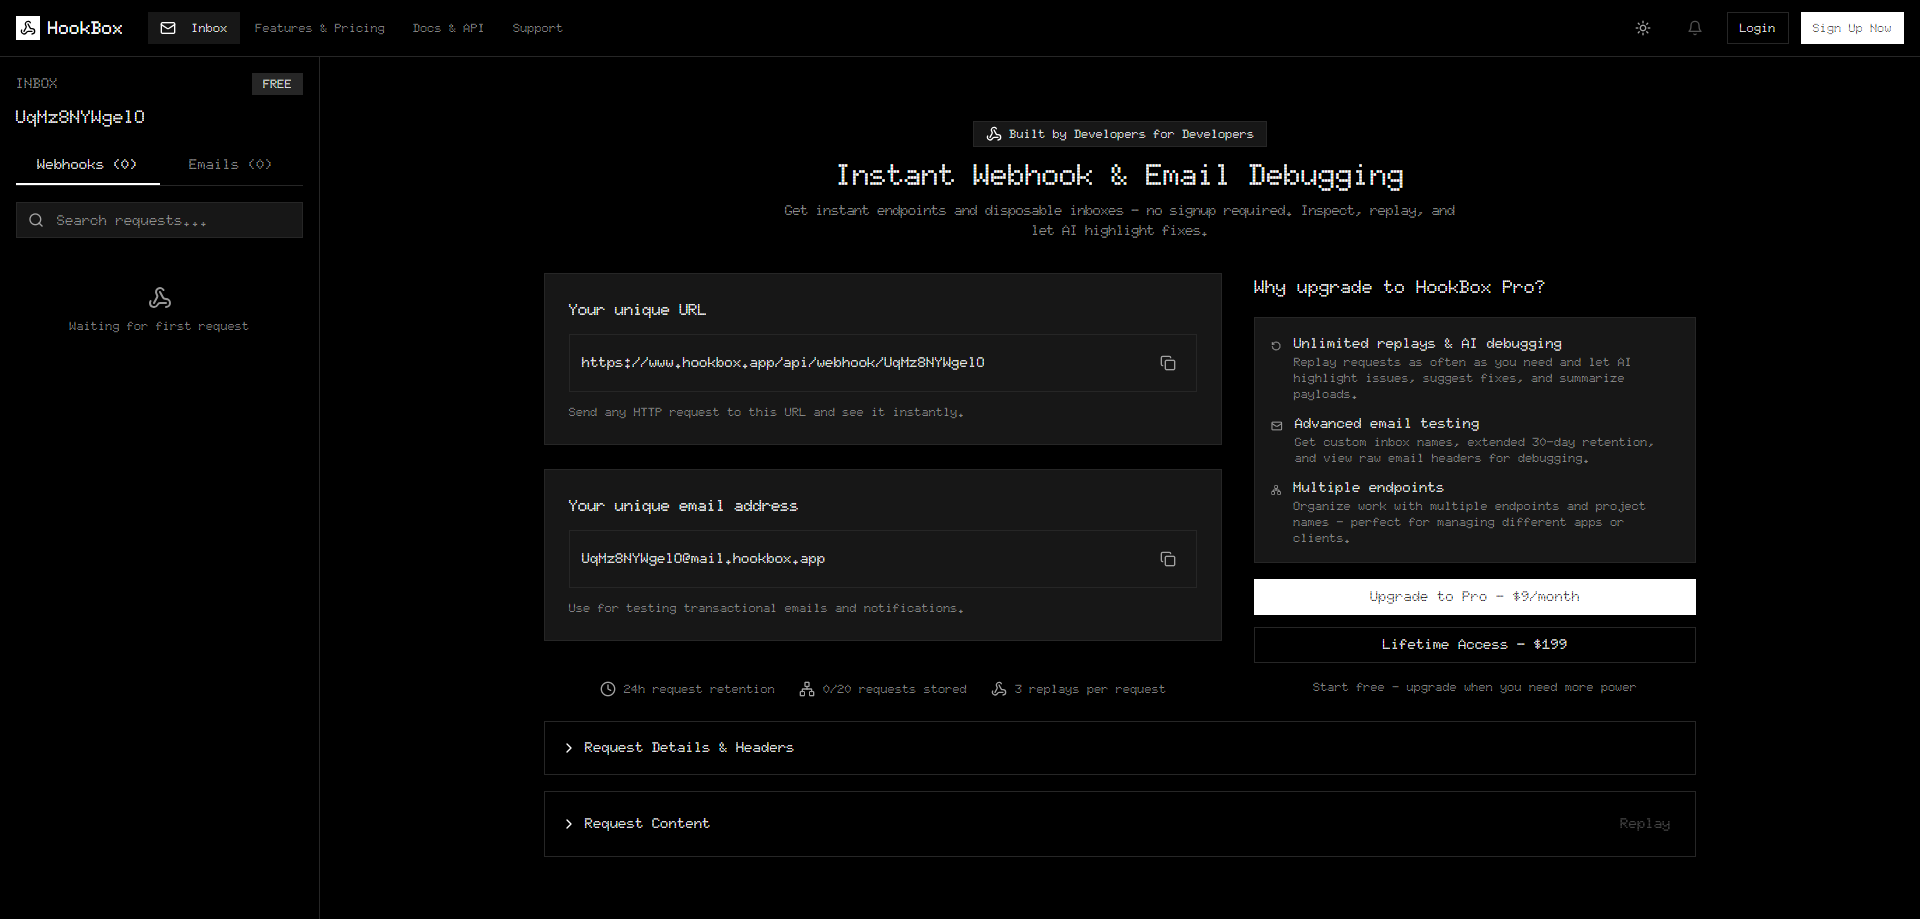Click the Upgrade to Pro button
This screenshot has height=919, width=1920.
tap(1473, 596)
